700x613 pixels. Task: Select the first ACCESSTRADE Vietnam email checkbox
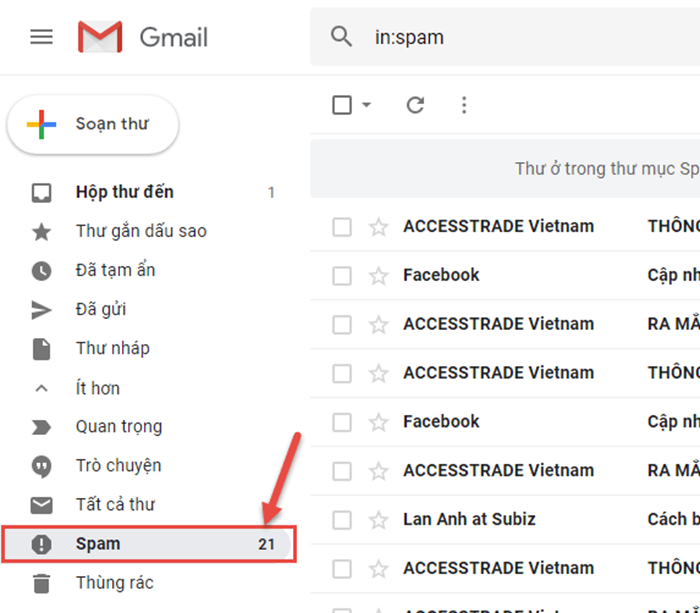click(342, 227)
